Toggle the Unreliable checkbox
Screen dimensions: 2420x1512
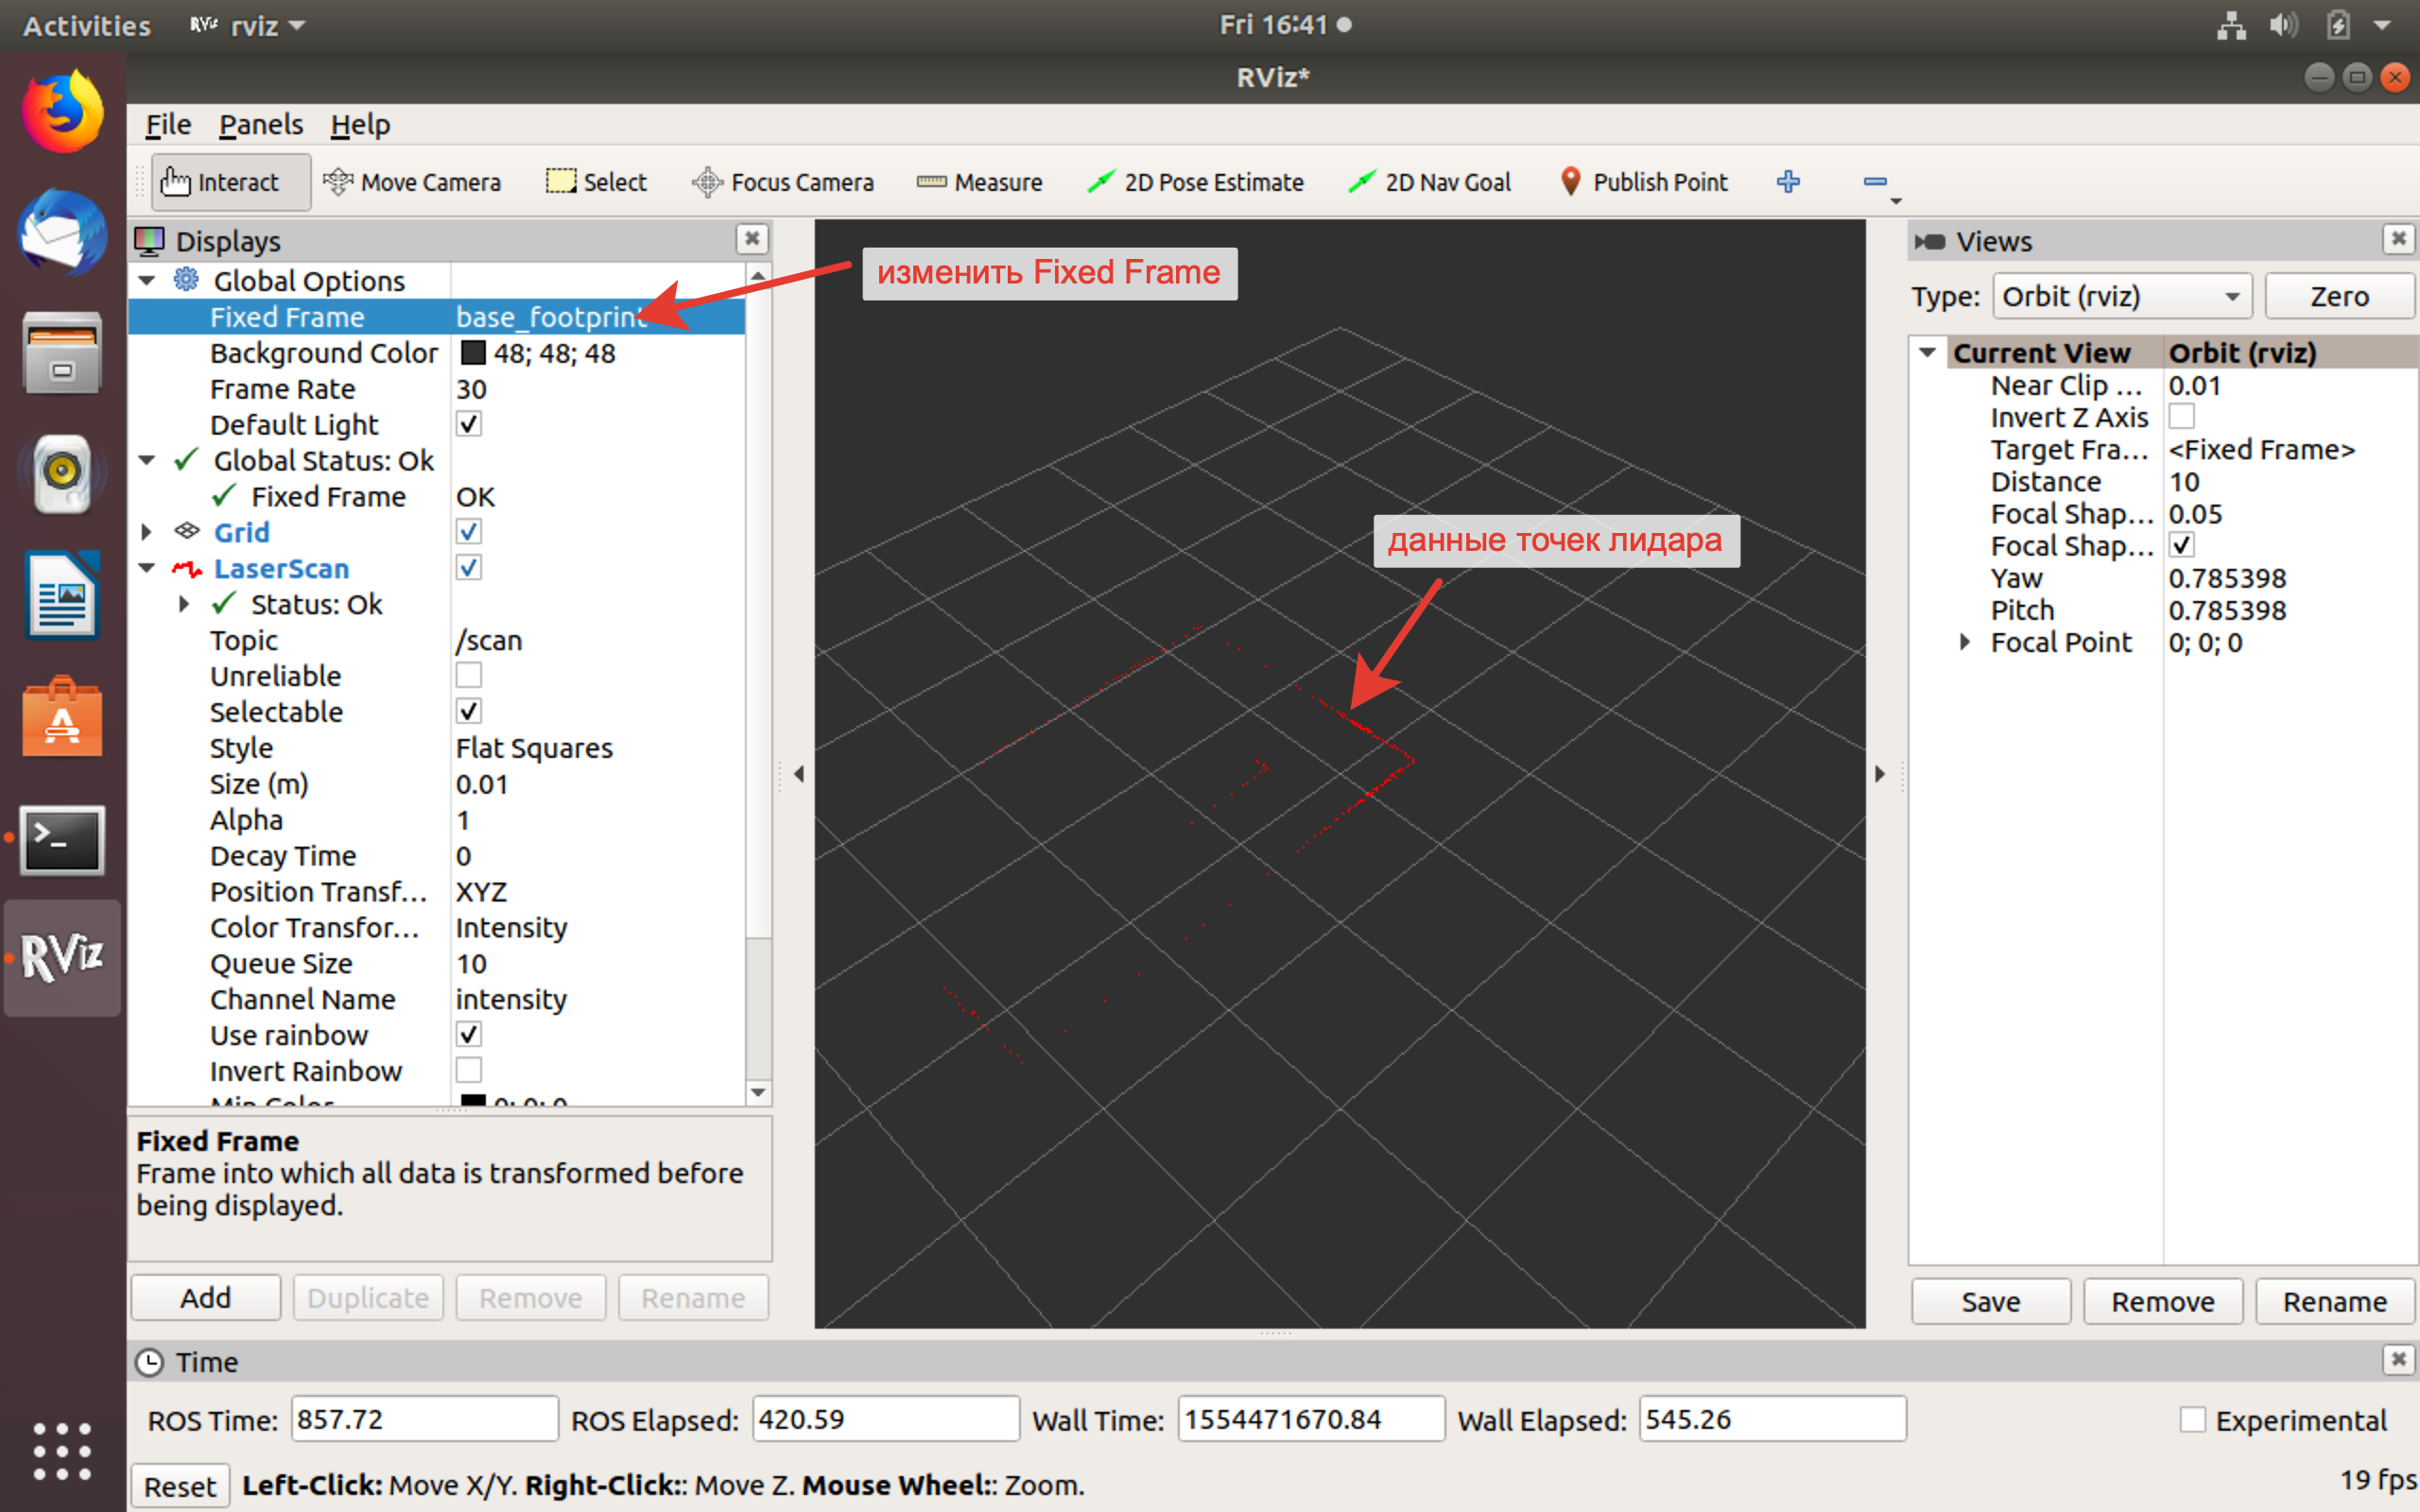click(468, 676)
